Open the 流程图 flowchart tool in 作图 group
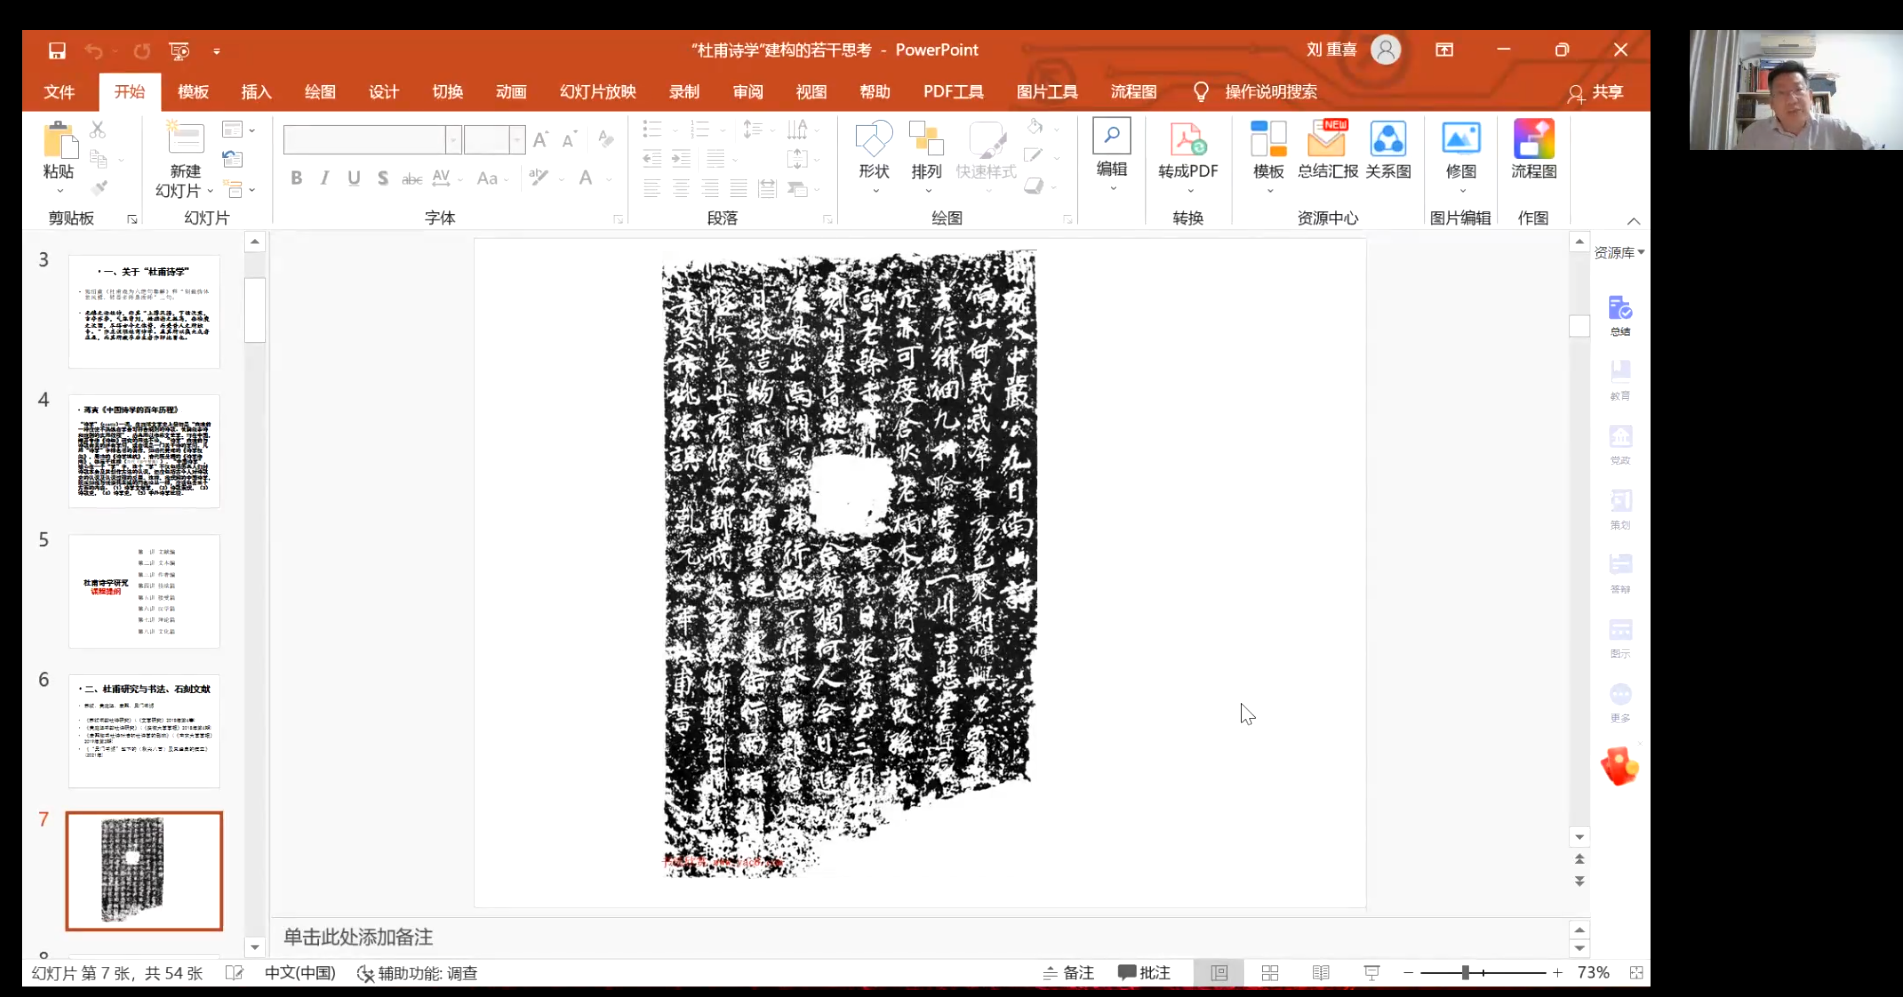 (x=1534, y=150)
